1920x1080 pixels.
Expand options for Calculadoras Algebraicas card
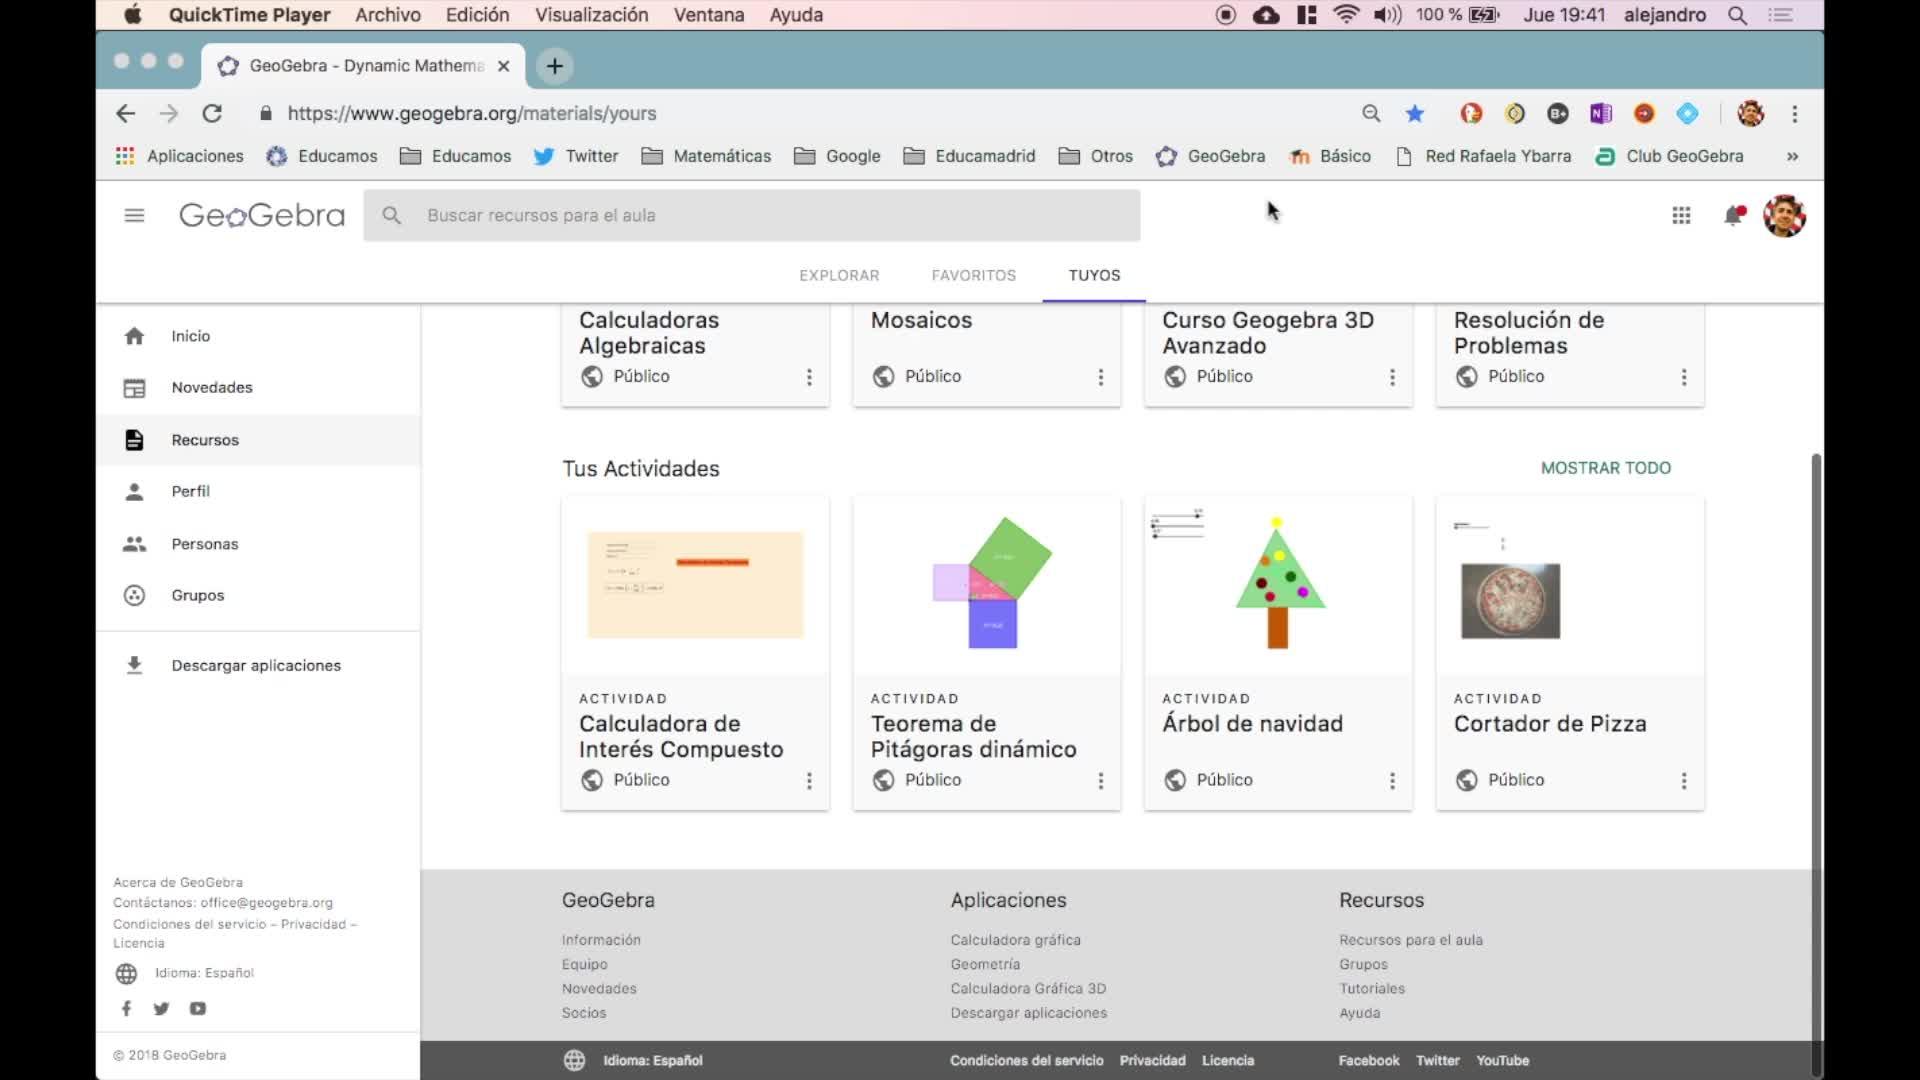click(x=809, y=377)
